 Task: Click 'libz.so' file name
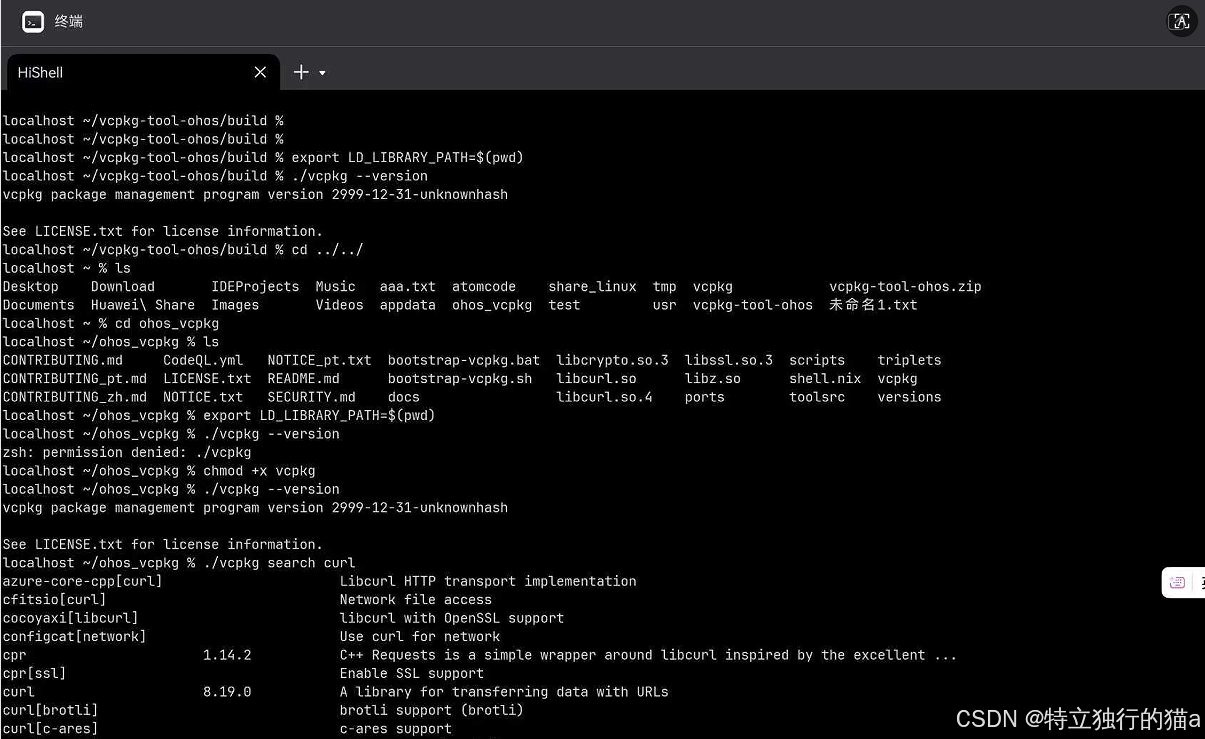(713, 378)
